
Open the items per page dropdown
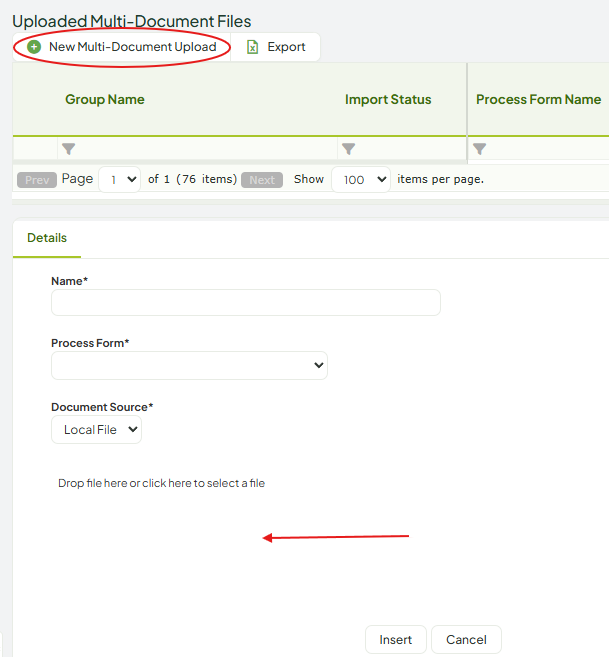(x=361, y=180)
